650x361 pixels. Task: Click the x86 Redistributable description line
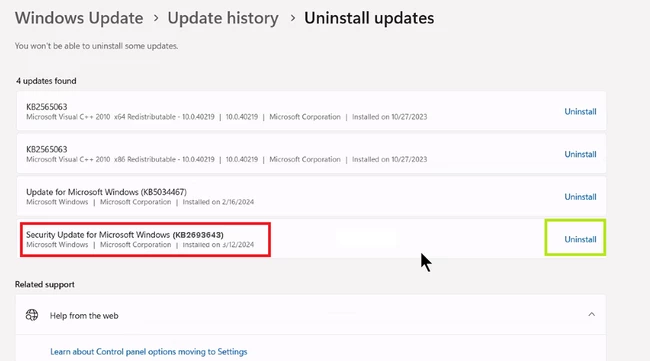pos(227,160)
